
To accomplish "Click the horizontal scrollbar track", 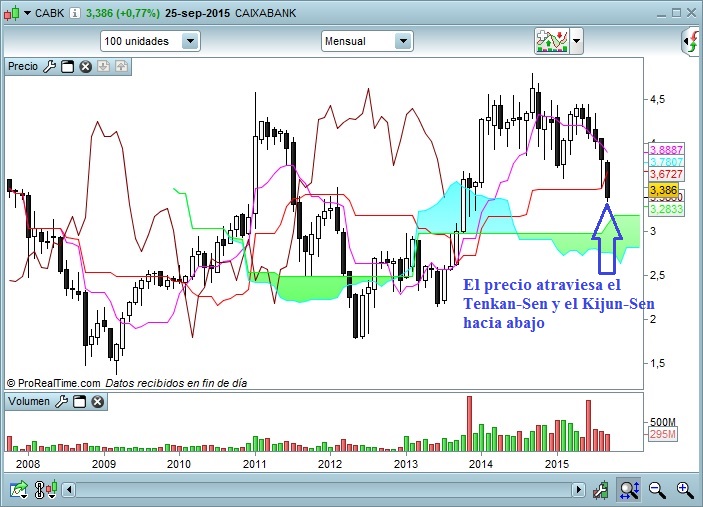I will click(x=323, y=490).
